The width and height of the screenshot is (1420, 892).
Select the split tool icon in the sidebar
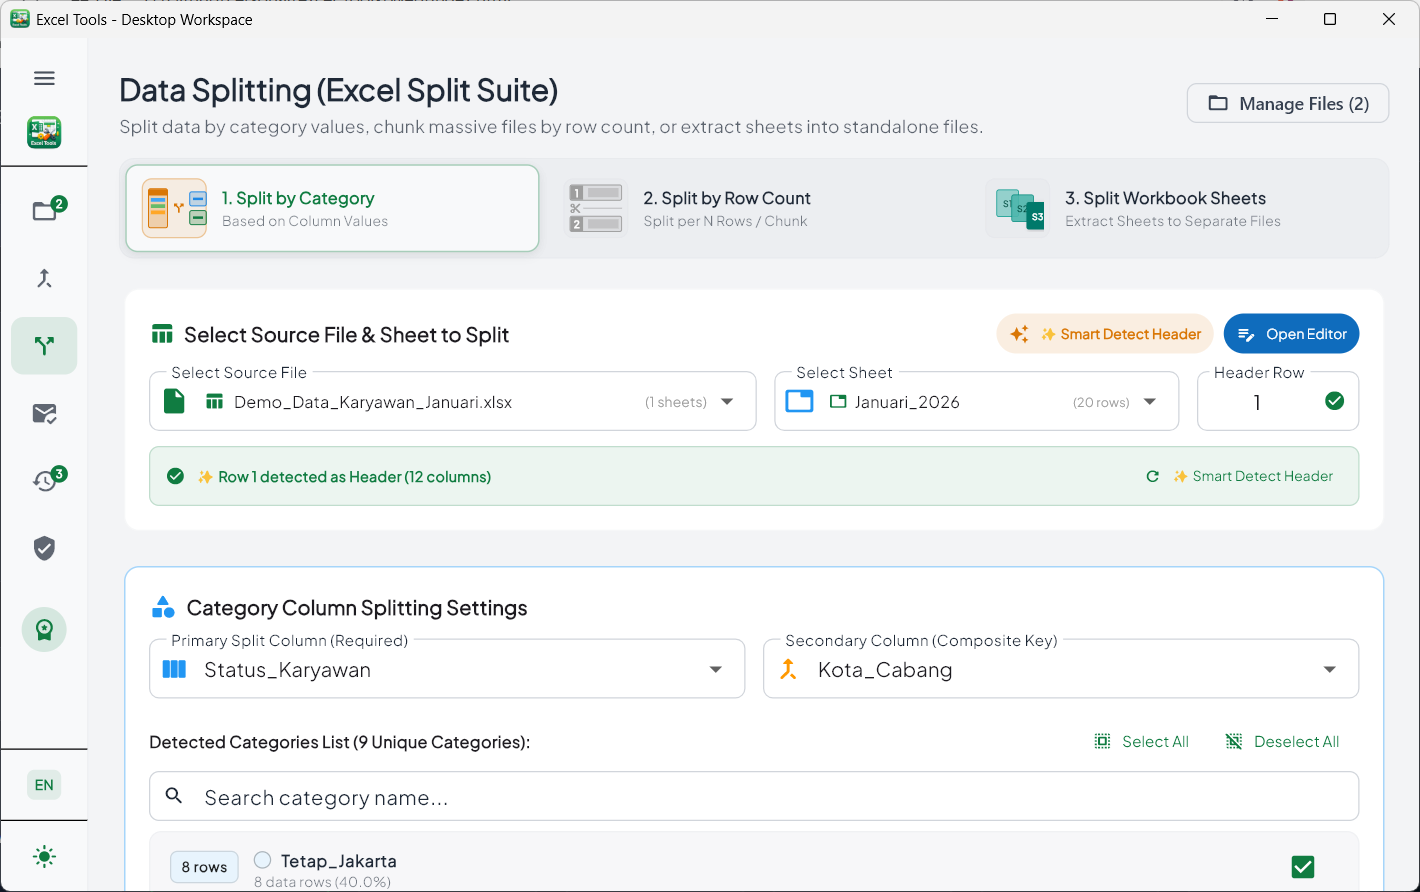click(x=44, y=346)
